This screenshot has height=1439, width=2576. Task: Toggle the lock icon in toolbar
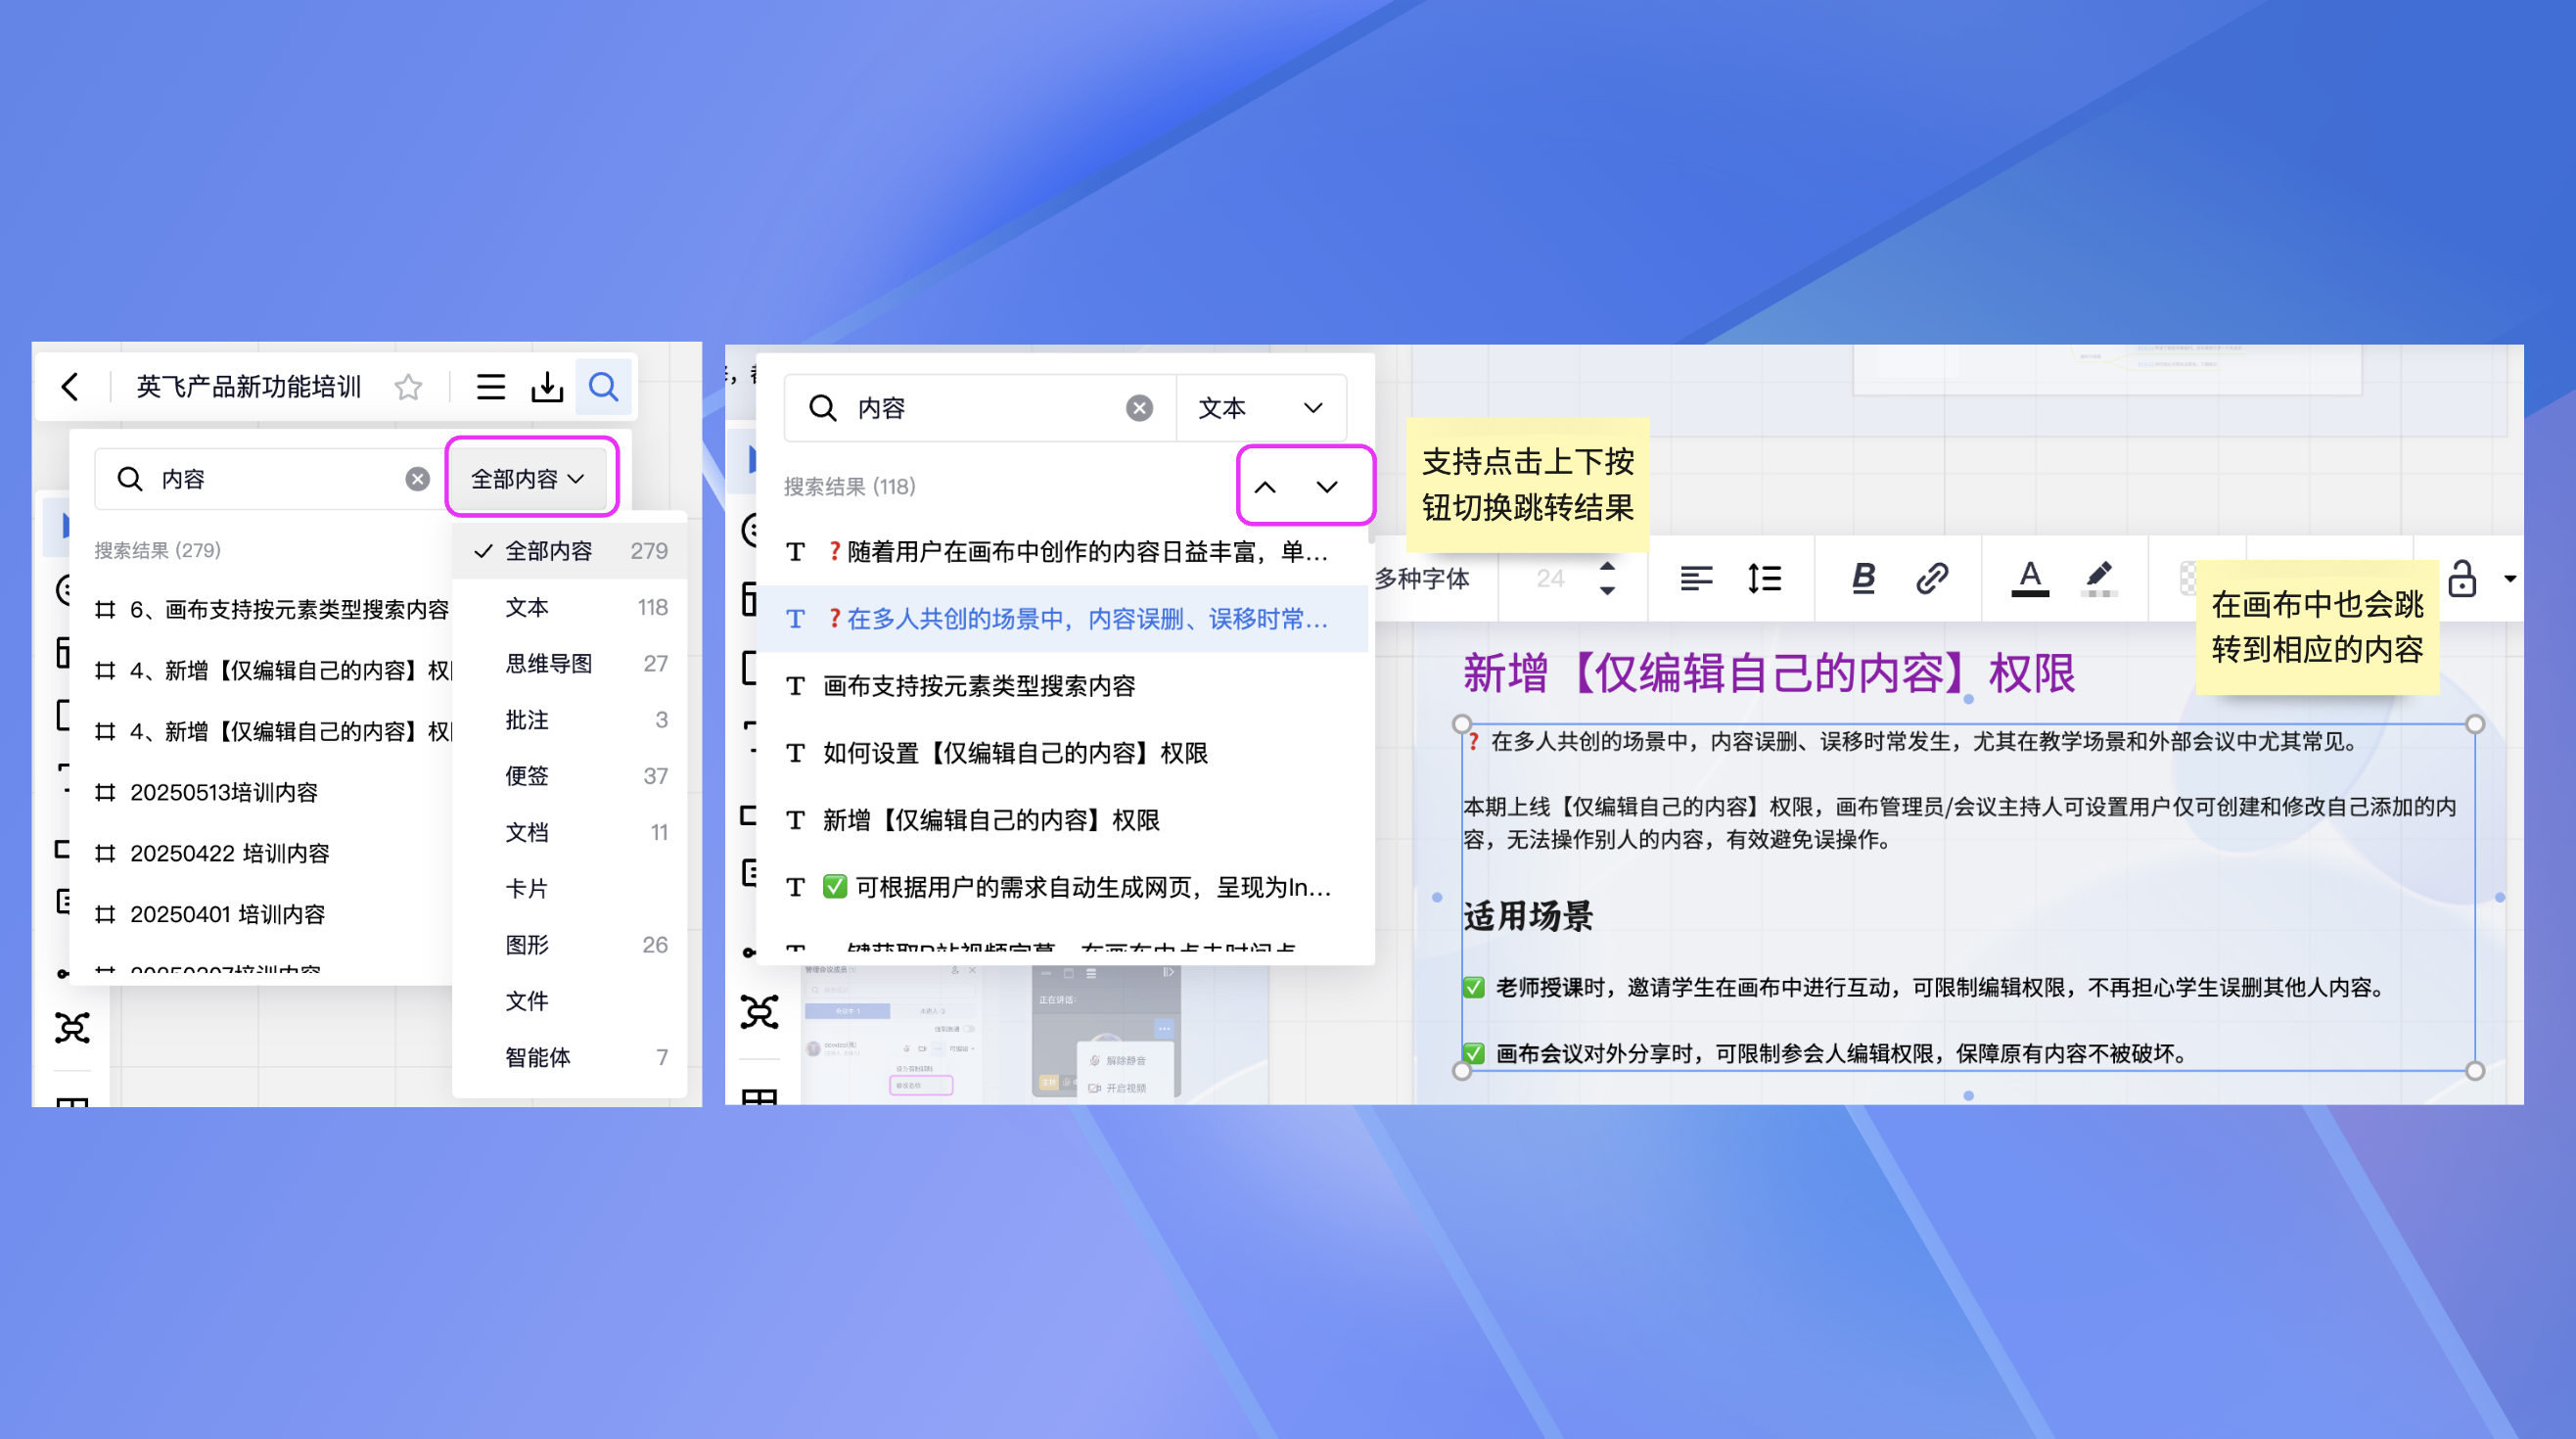pos(2462,578)
